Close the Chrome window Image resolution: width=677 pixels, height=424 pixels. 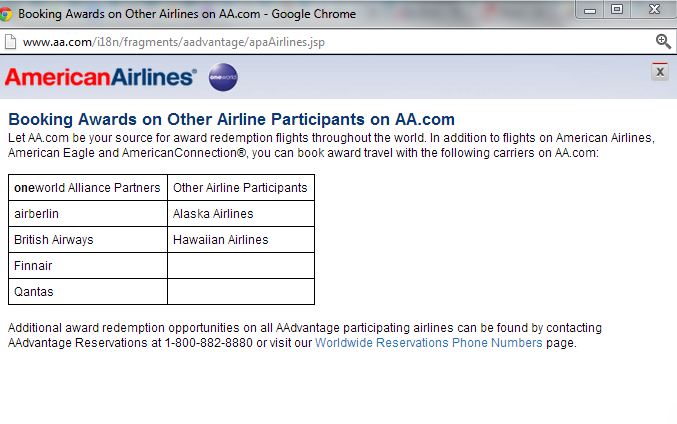pos(654,9)
